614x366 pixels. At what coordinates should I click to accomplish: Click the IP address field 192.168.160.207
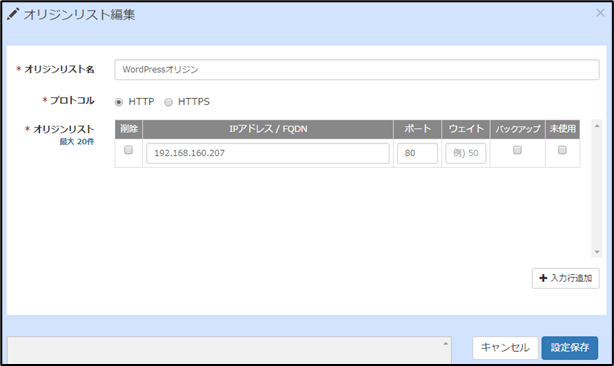click(268, 153)
